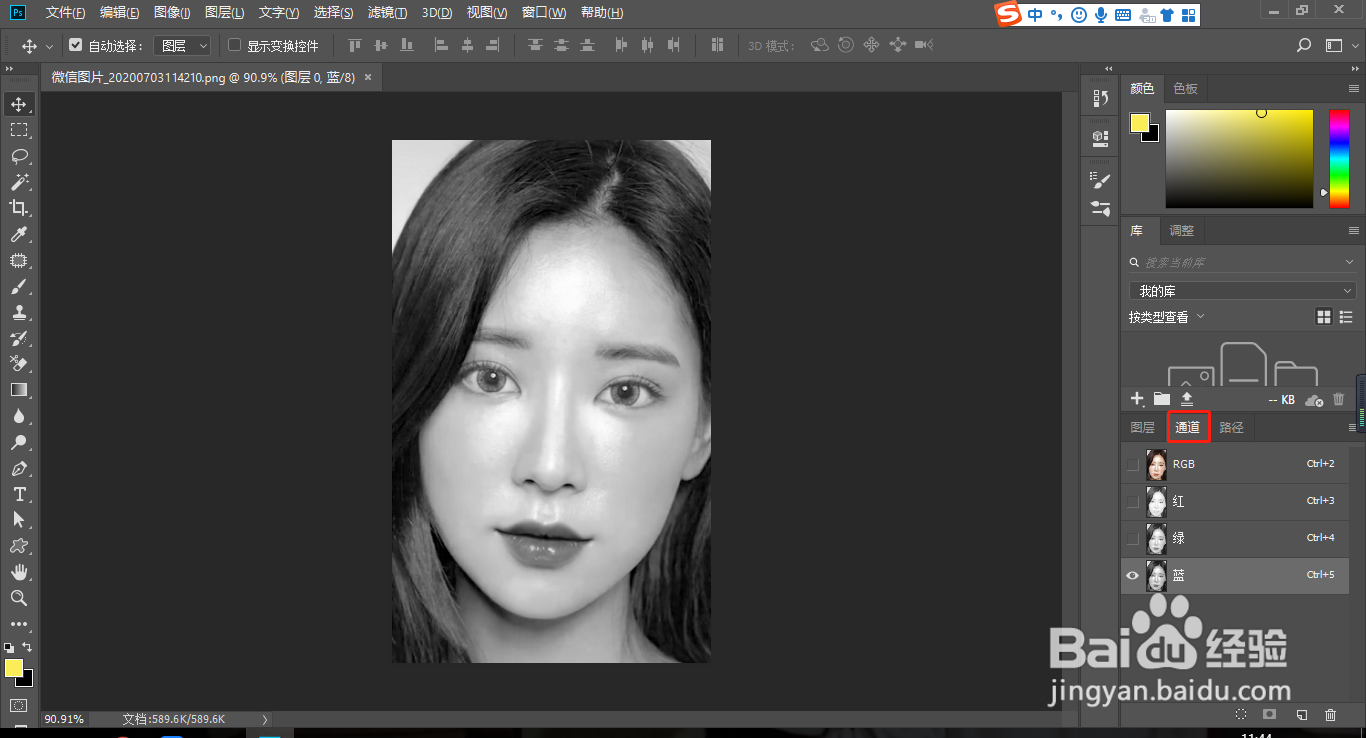
Task: Close the document tab 微信图片_20200703114210.png
Action: point(368,77)
